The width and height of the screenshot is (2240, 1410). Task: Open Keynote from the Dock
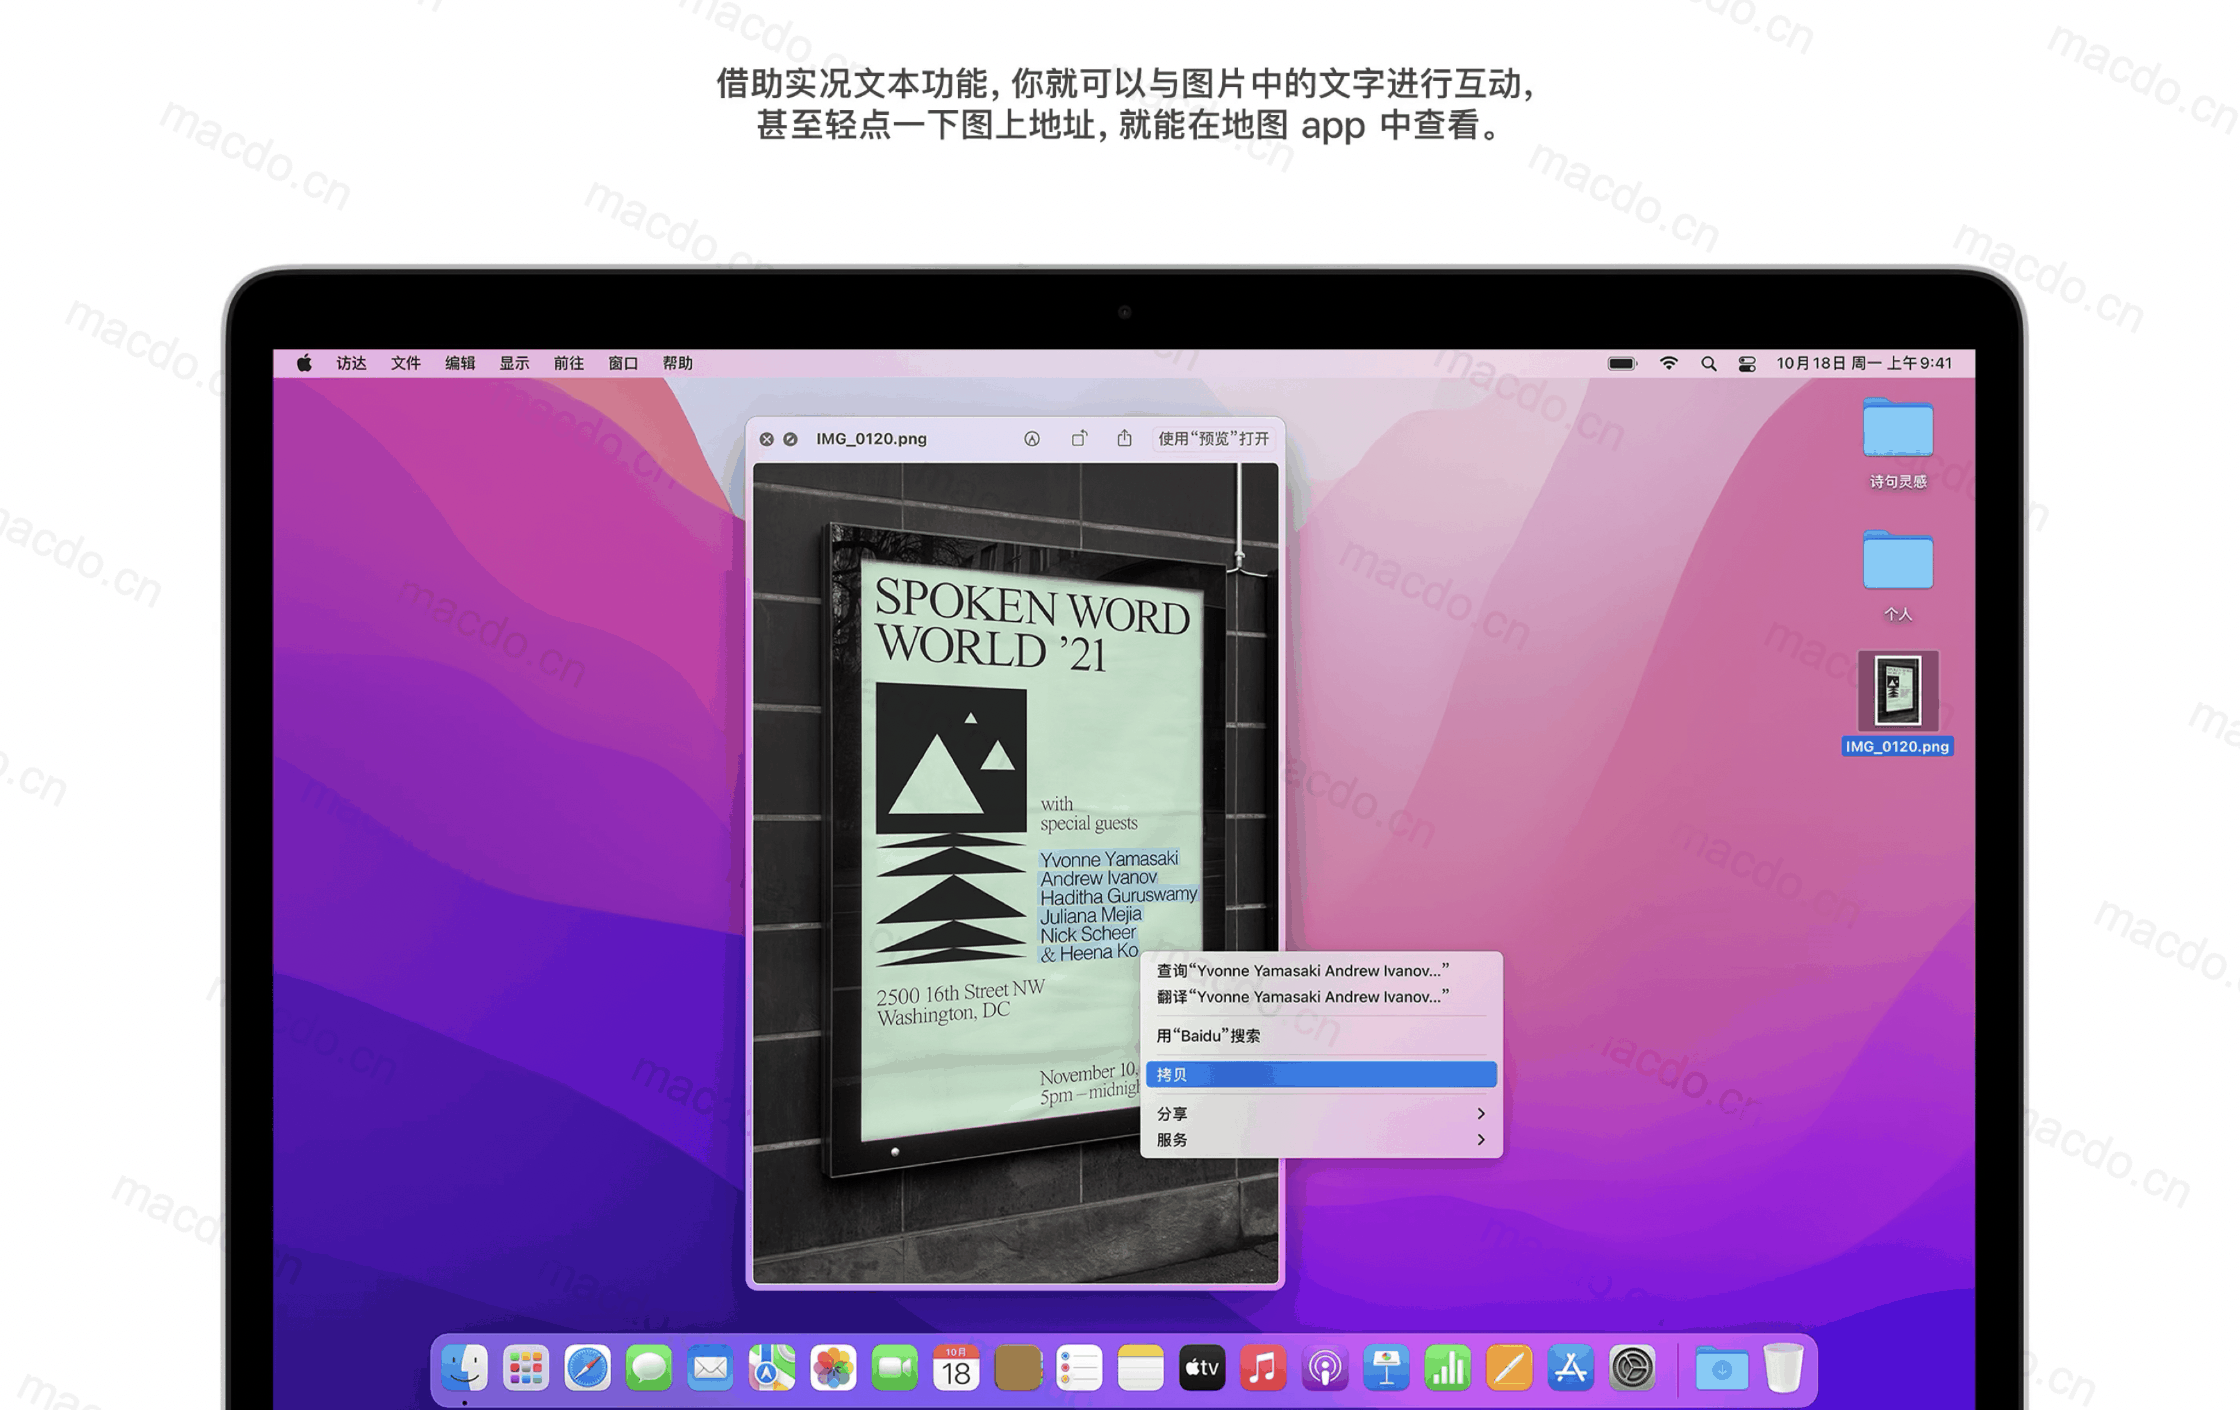pos(1386,1368)
